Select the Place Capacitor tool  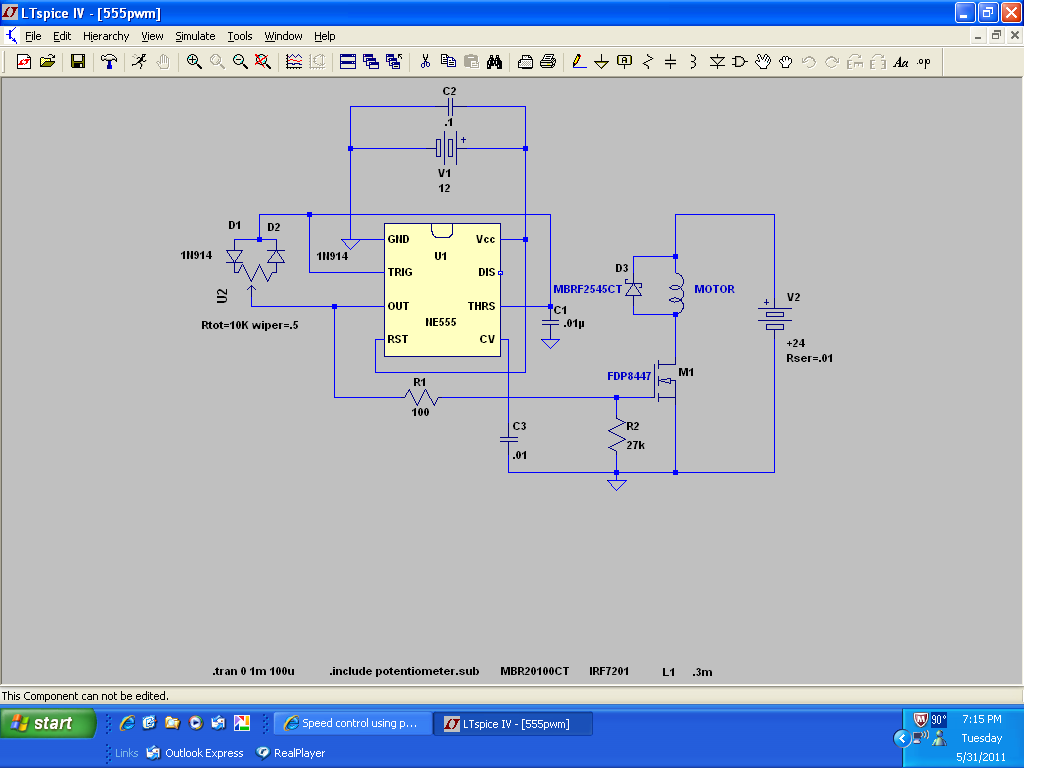click(671, 62)
